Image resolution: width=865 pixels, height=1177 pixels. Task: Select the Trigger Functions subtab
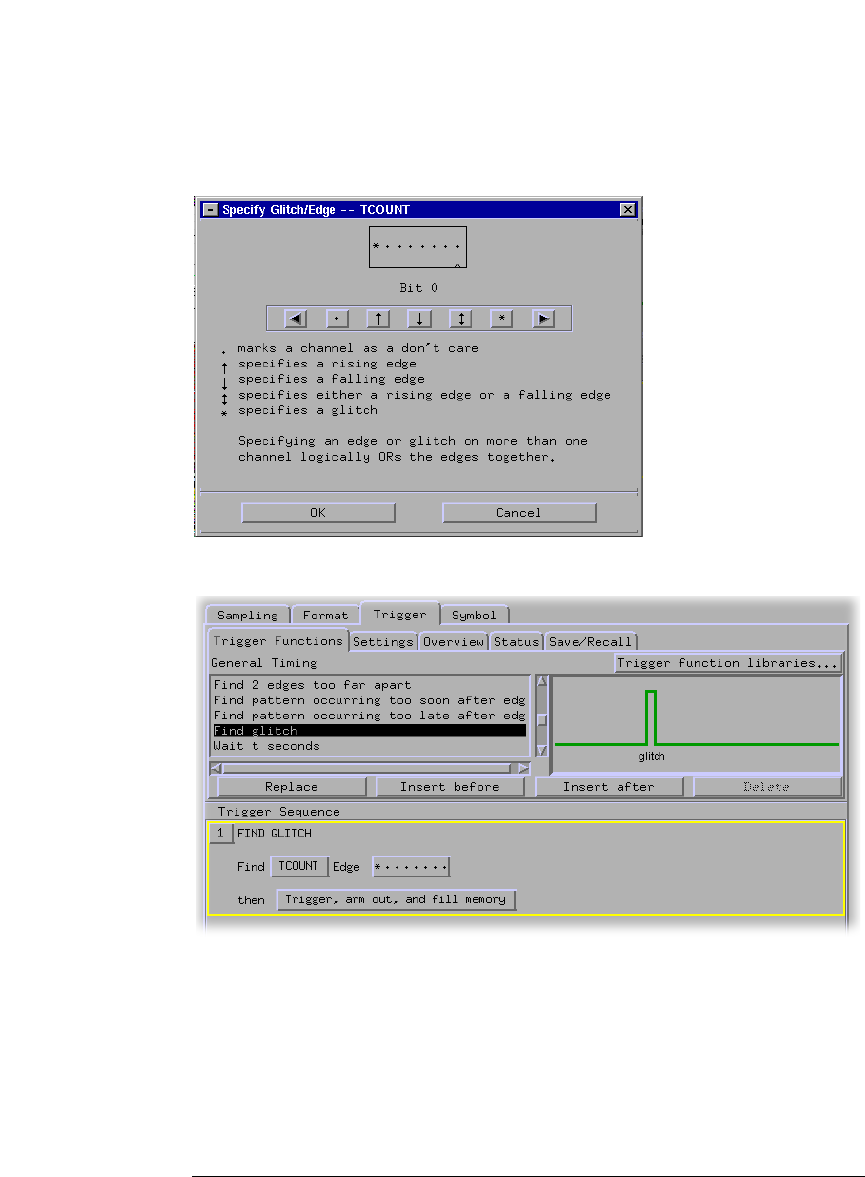(278, 640)
